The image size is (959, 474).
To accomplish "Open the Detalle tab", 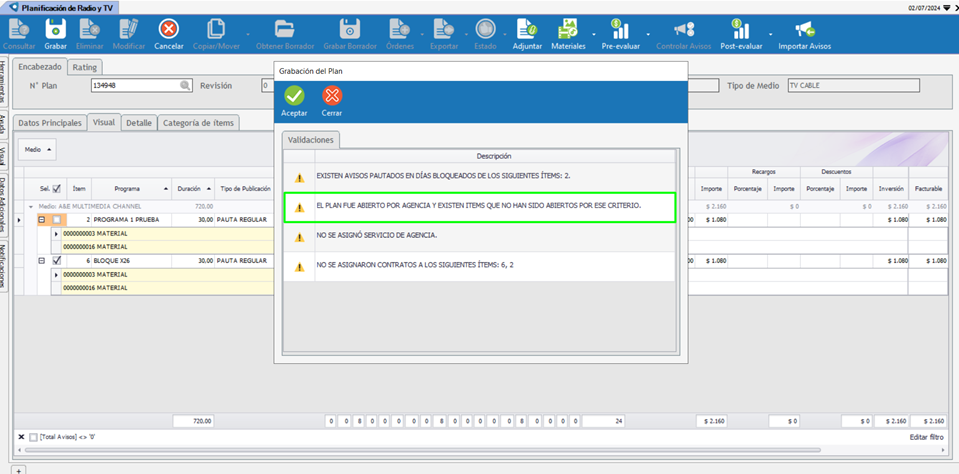I will [x=139, y=123].
